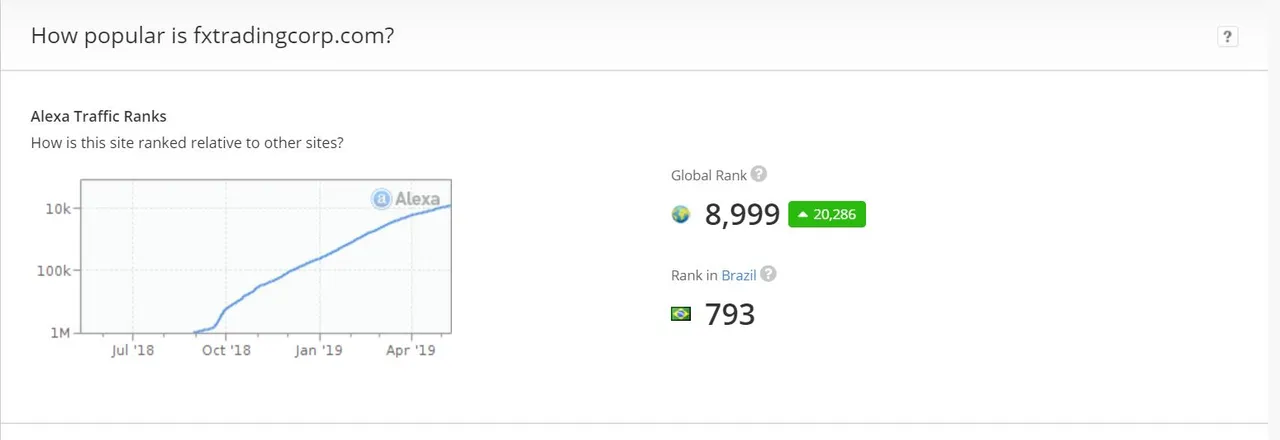Click the Brazil flag icon beside 793
The image size is (1280, 440).
point(681,314)
